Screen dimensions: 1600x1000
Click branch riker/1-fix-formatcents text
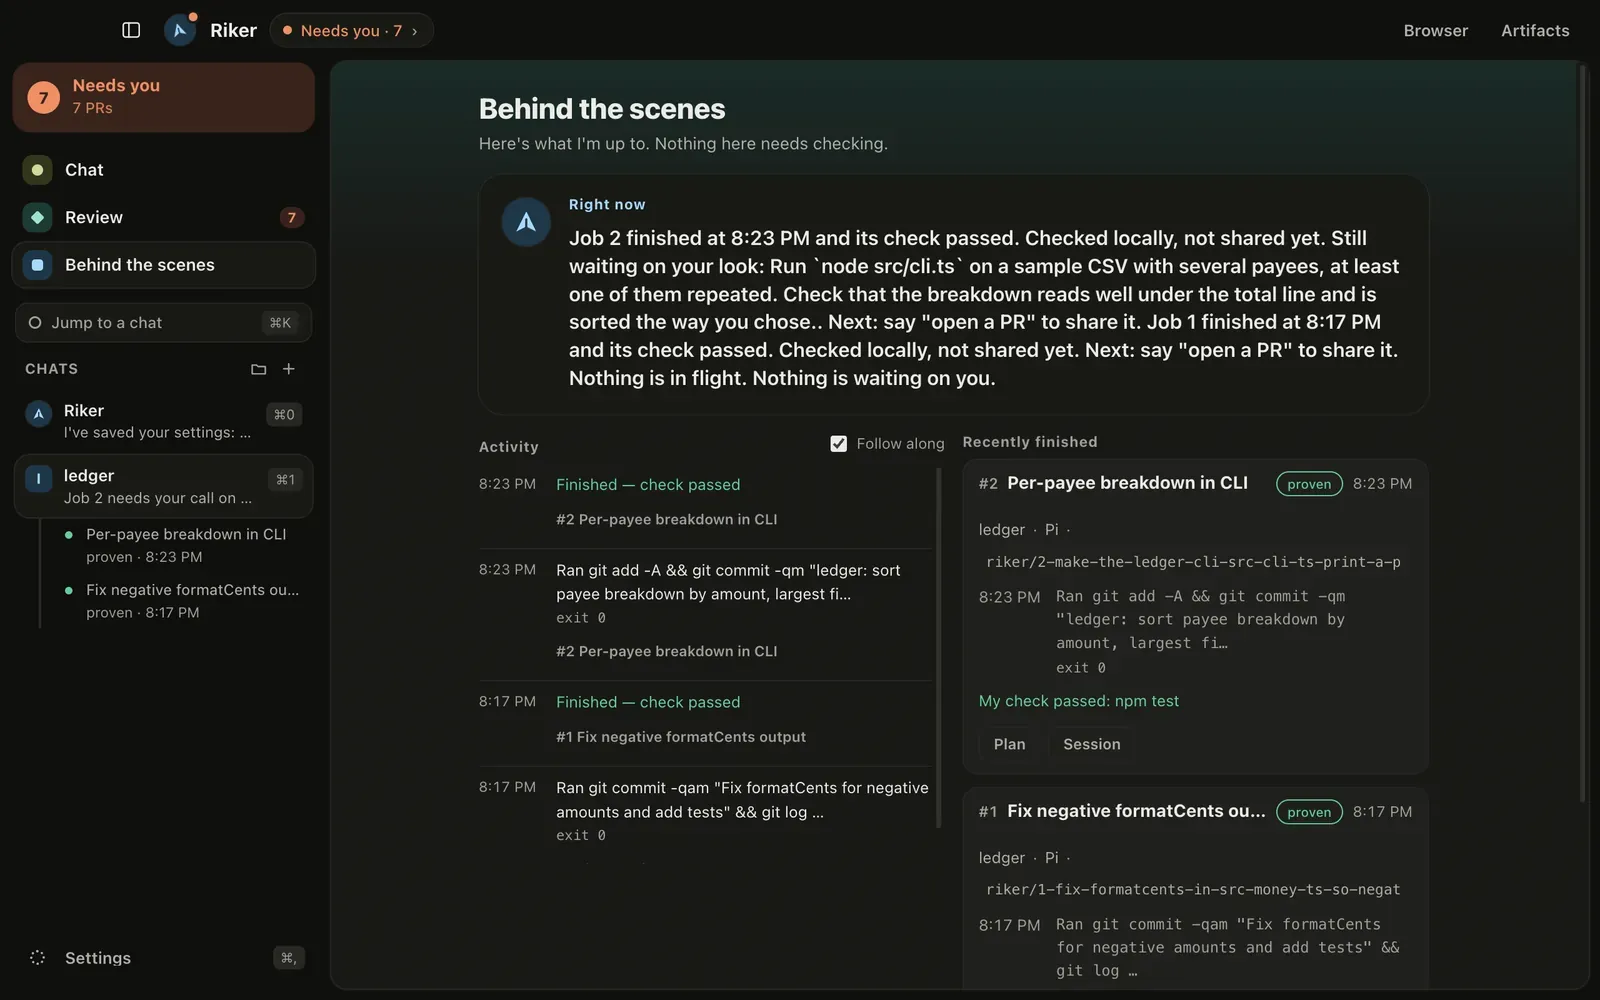1193,890
